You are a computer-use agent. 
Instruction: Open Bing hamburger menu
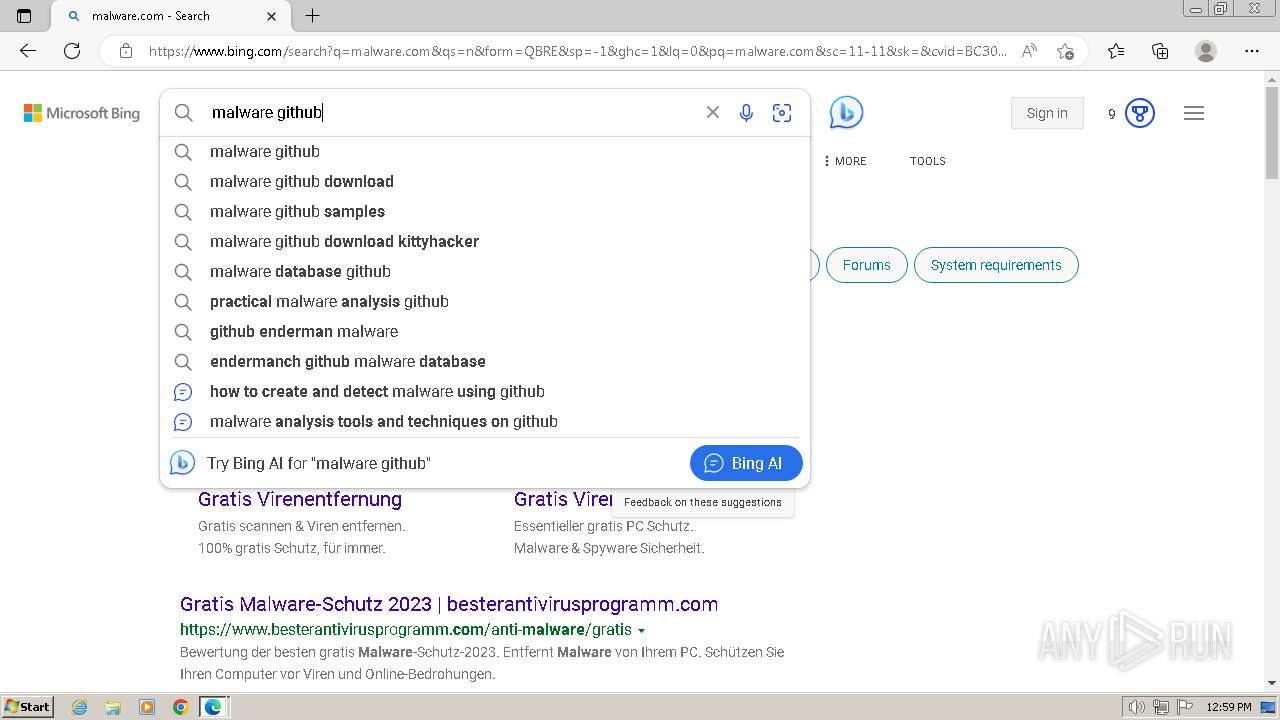pyautogui.click(x=1194, y=113)
